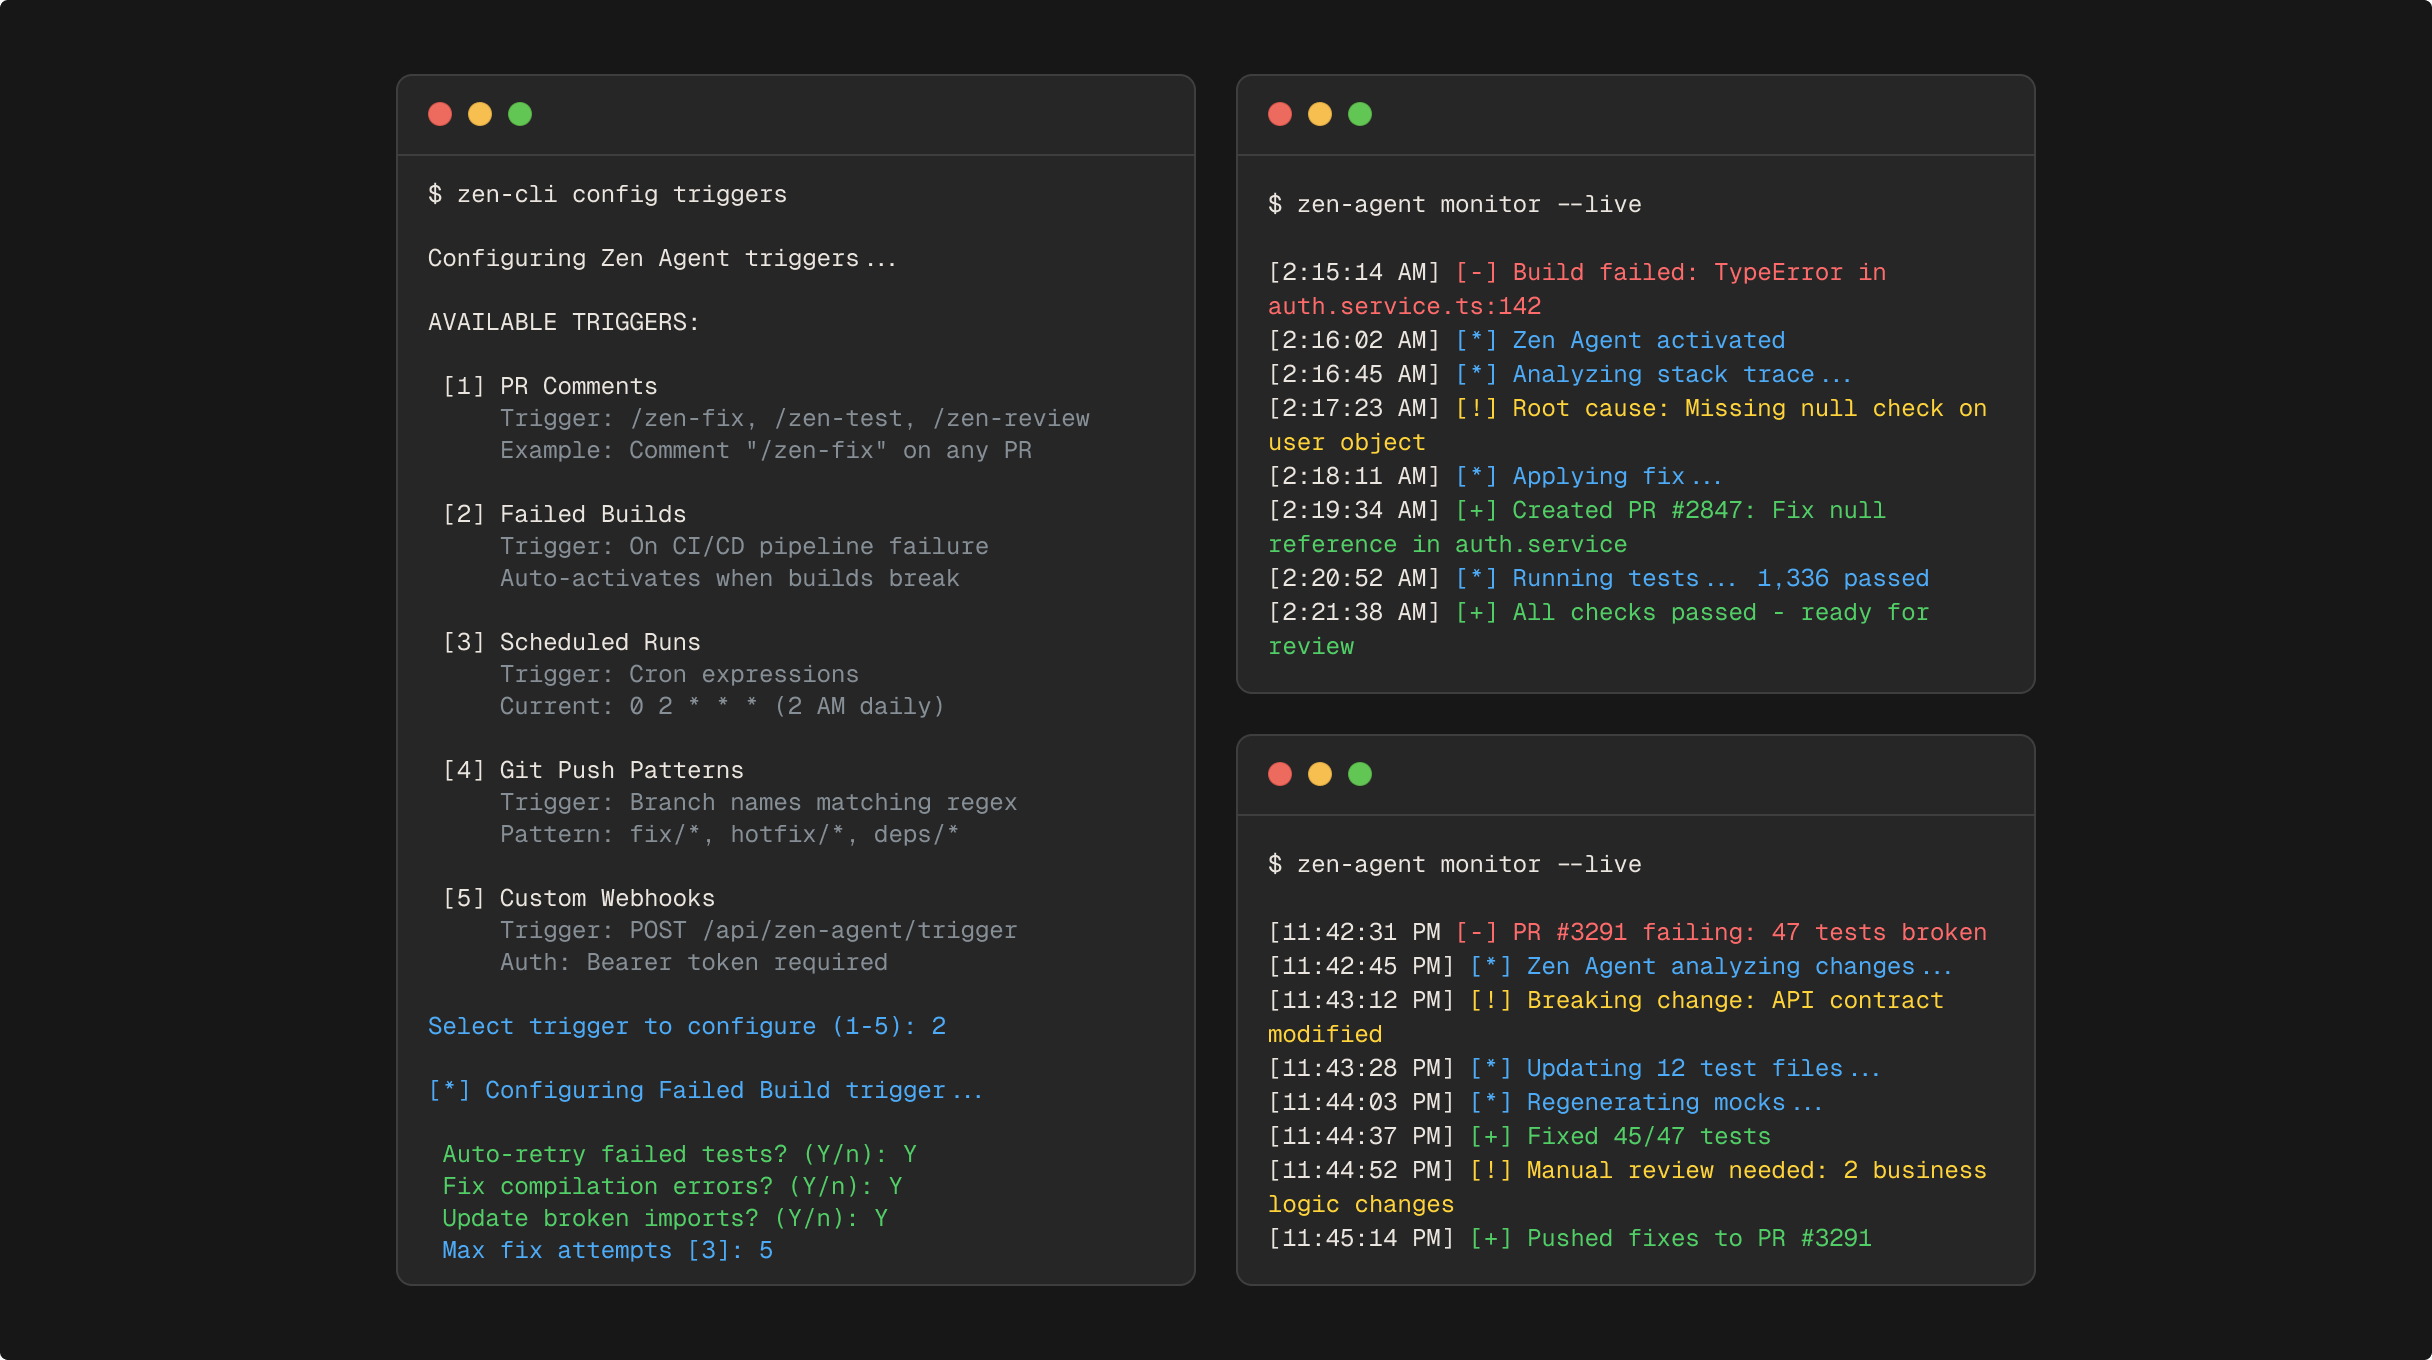Click red dot on PR #3291 monitor window

tap(1280, 774)
